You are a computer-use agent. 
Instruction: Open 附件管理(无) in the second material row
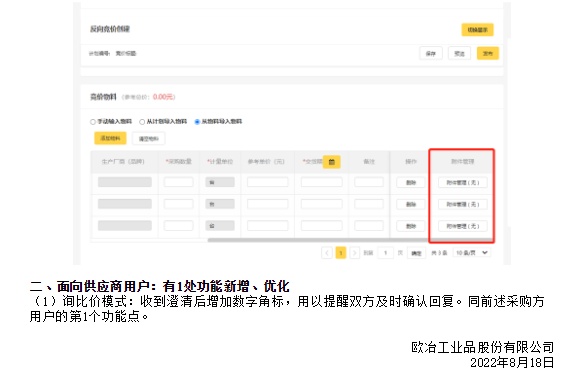pos(463,204)
